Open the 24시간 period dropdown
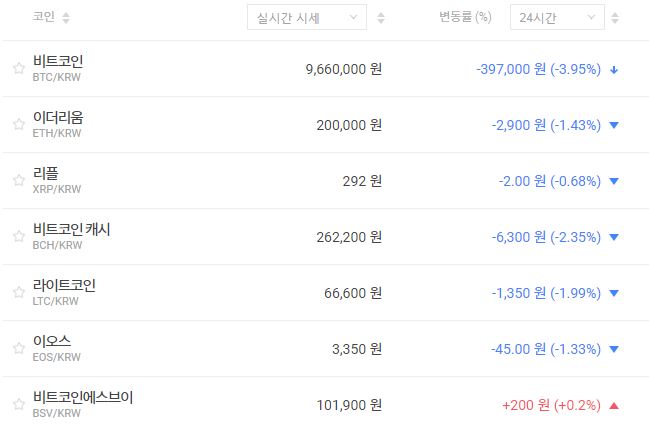The width and height of the screenshot is (649, 432). coord(556,18)
